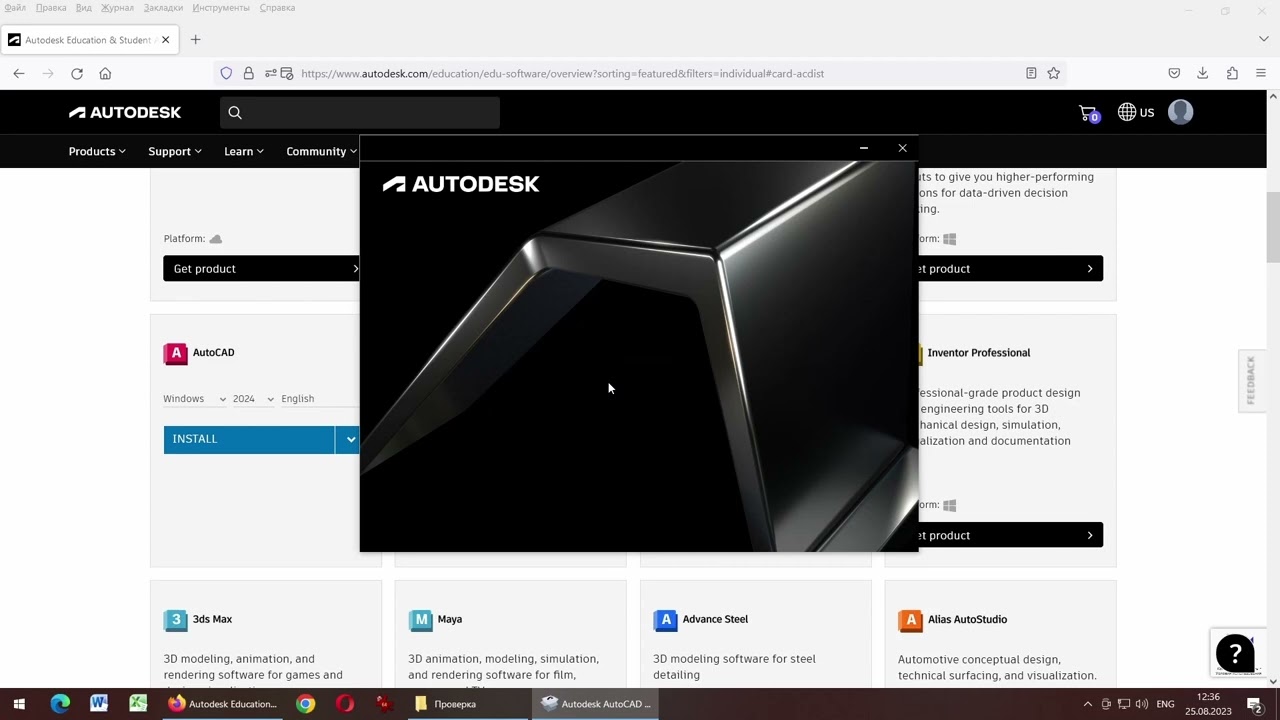Click the Advance Steel product icon
The height and width of the screenshot is (720, 1280).
(x=665, y=620)
